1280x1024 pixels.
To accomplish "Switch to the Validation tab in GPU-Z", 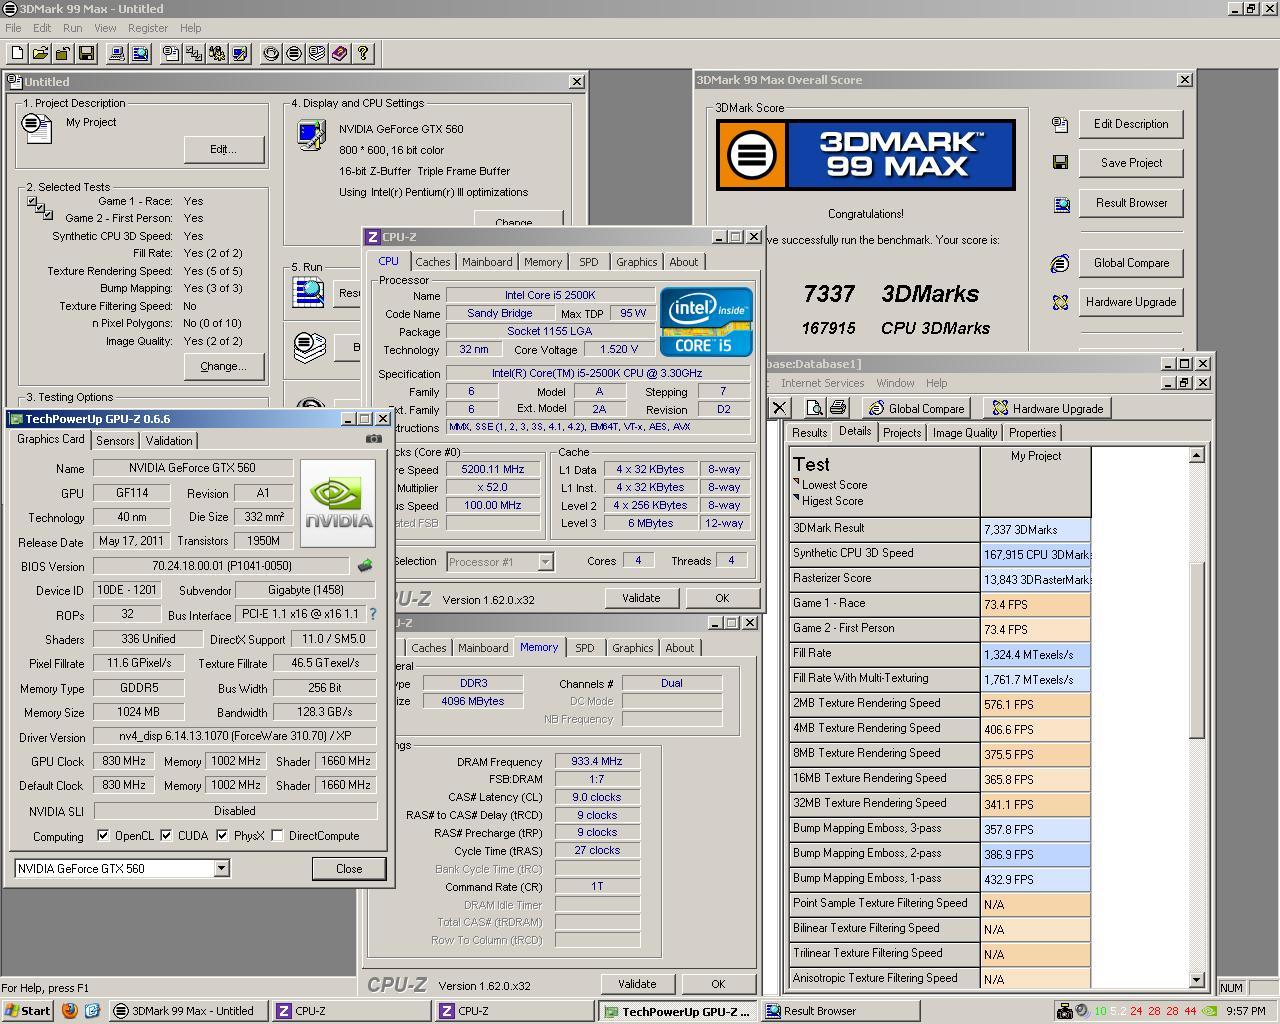I will pos(168,440).
